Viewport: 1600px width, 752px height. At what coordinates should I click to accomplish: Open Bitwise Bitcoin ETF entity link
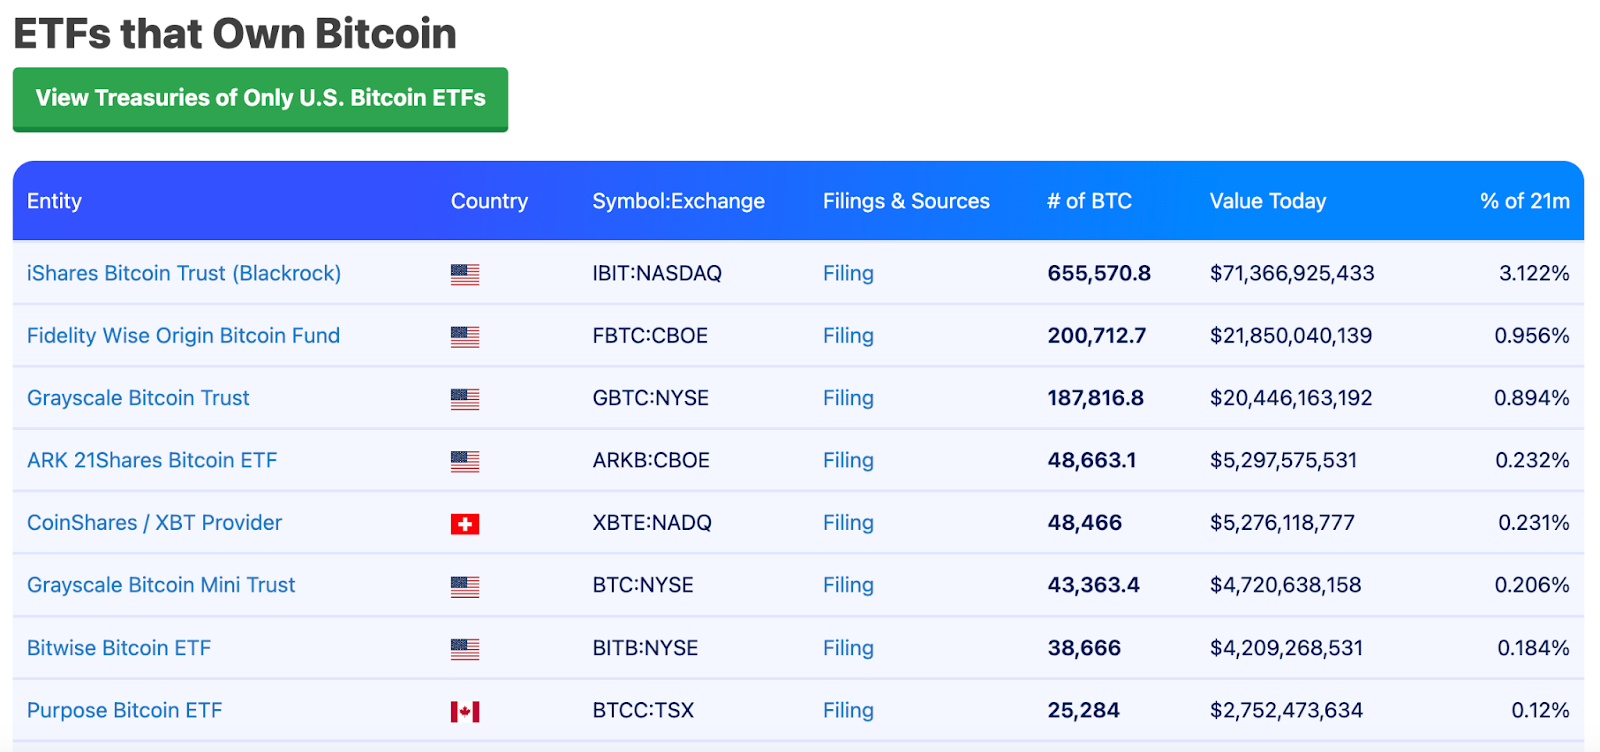119,647
